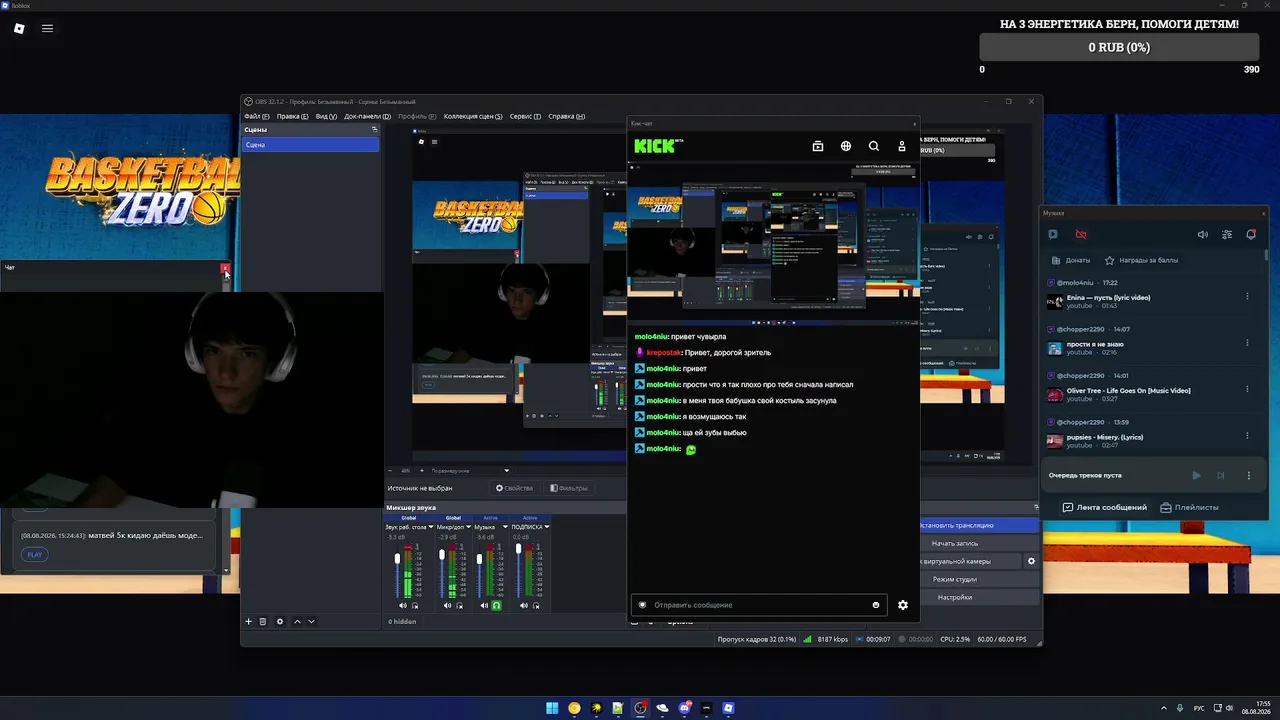Open the Сервис menu in OBS
This screenshot has width=1280, height=720.
[x=525, y=116]
